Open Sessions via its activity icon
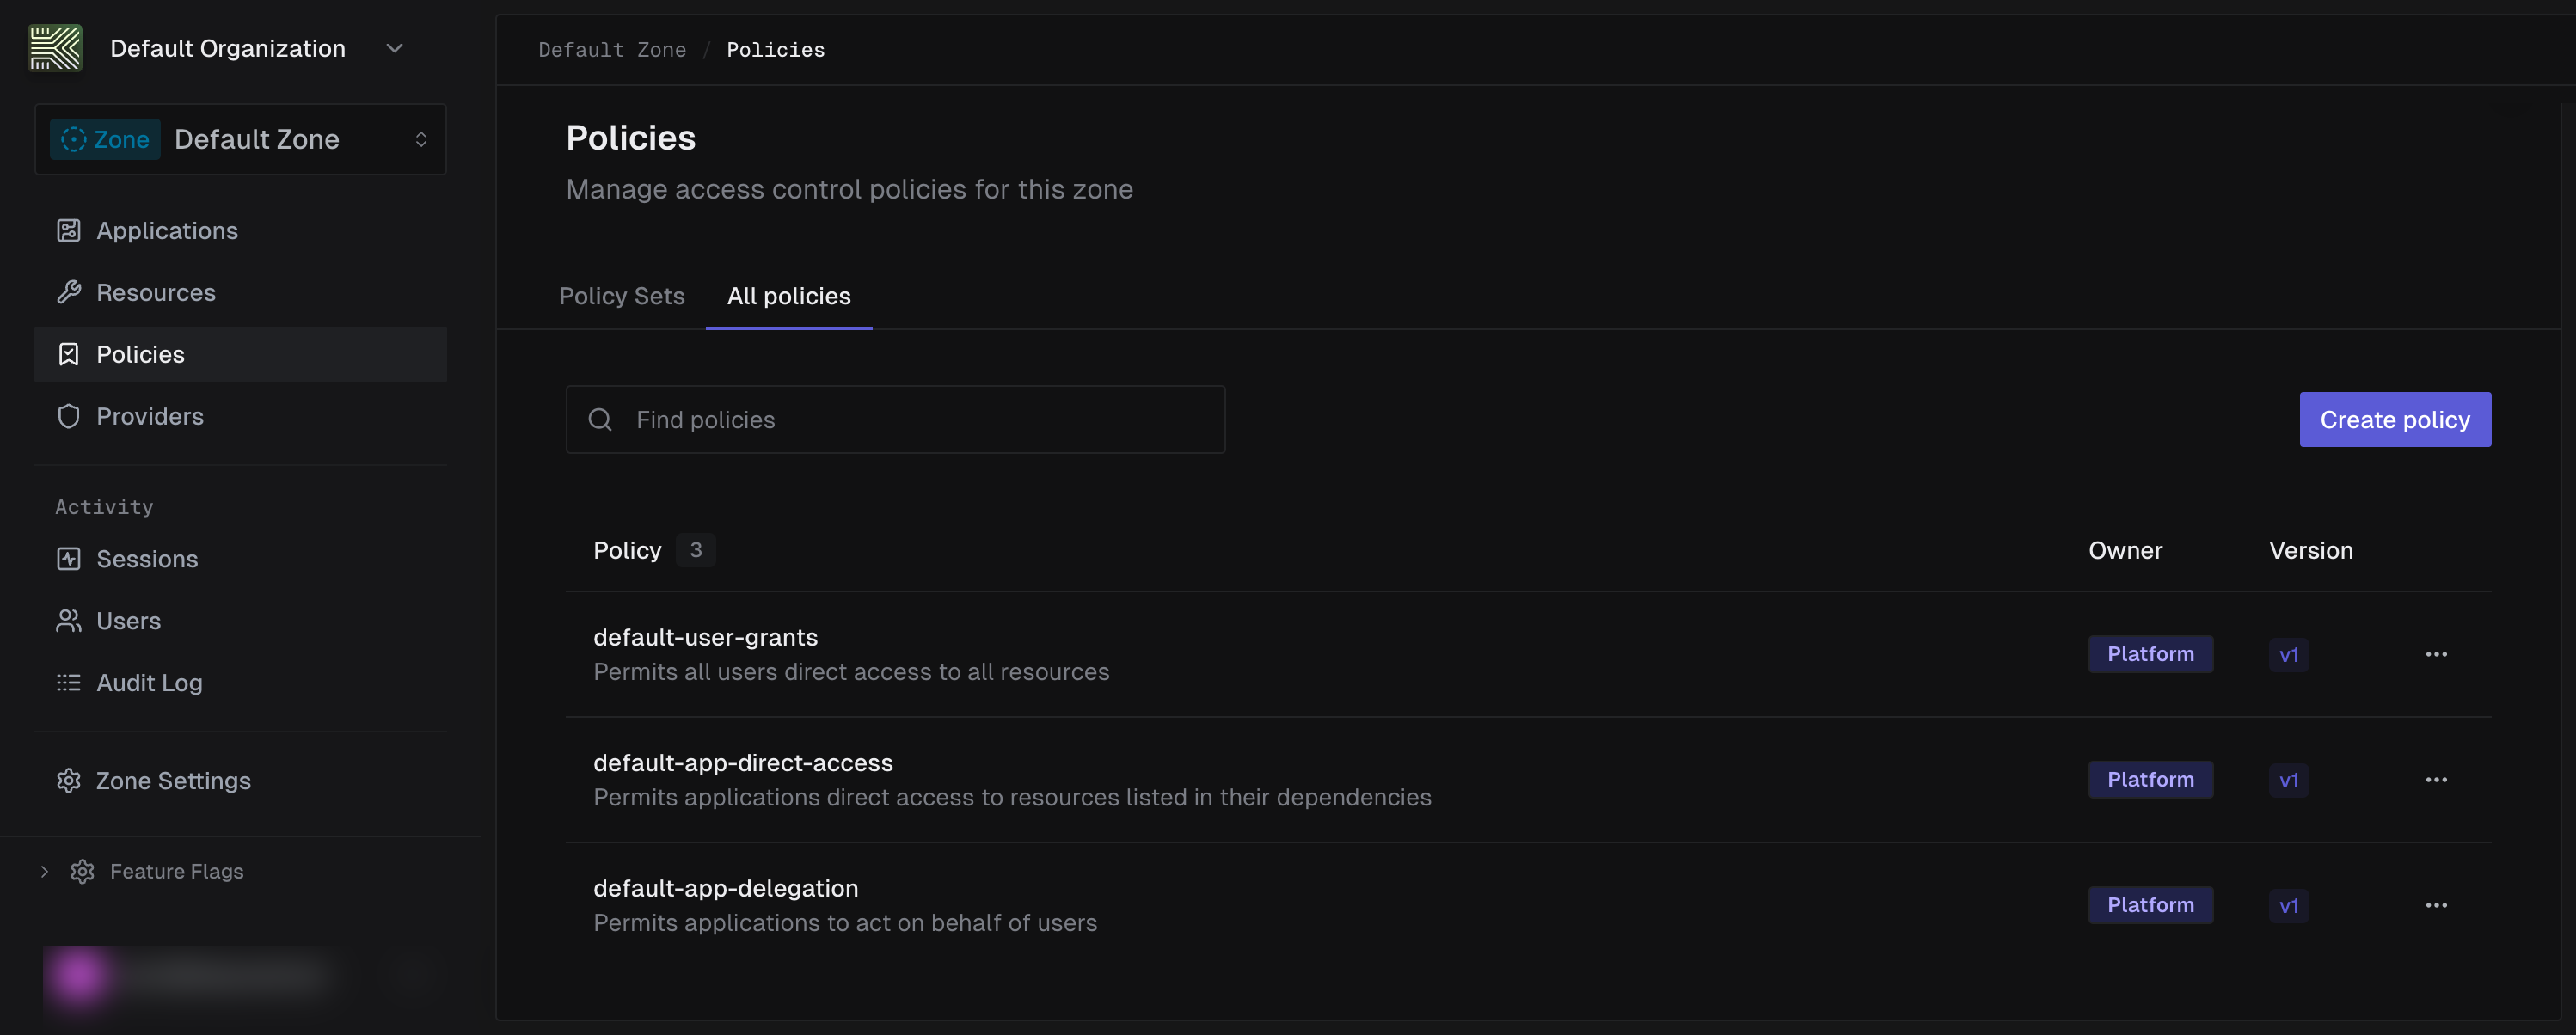2576x1035 pixels. 68,558
